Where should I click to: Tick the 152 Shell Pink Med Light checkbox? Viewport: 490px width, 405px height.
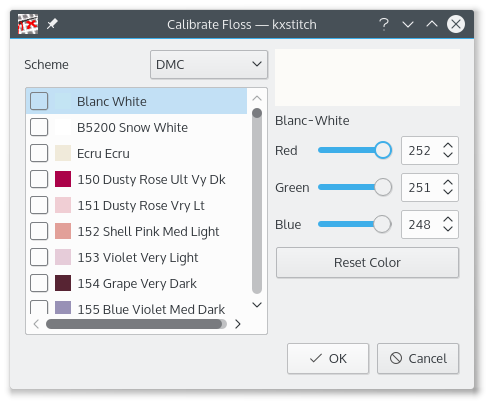coord(39,231)
